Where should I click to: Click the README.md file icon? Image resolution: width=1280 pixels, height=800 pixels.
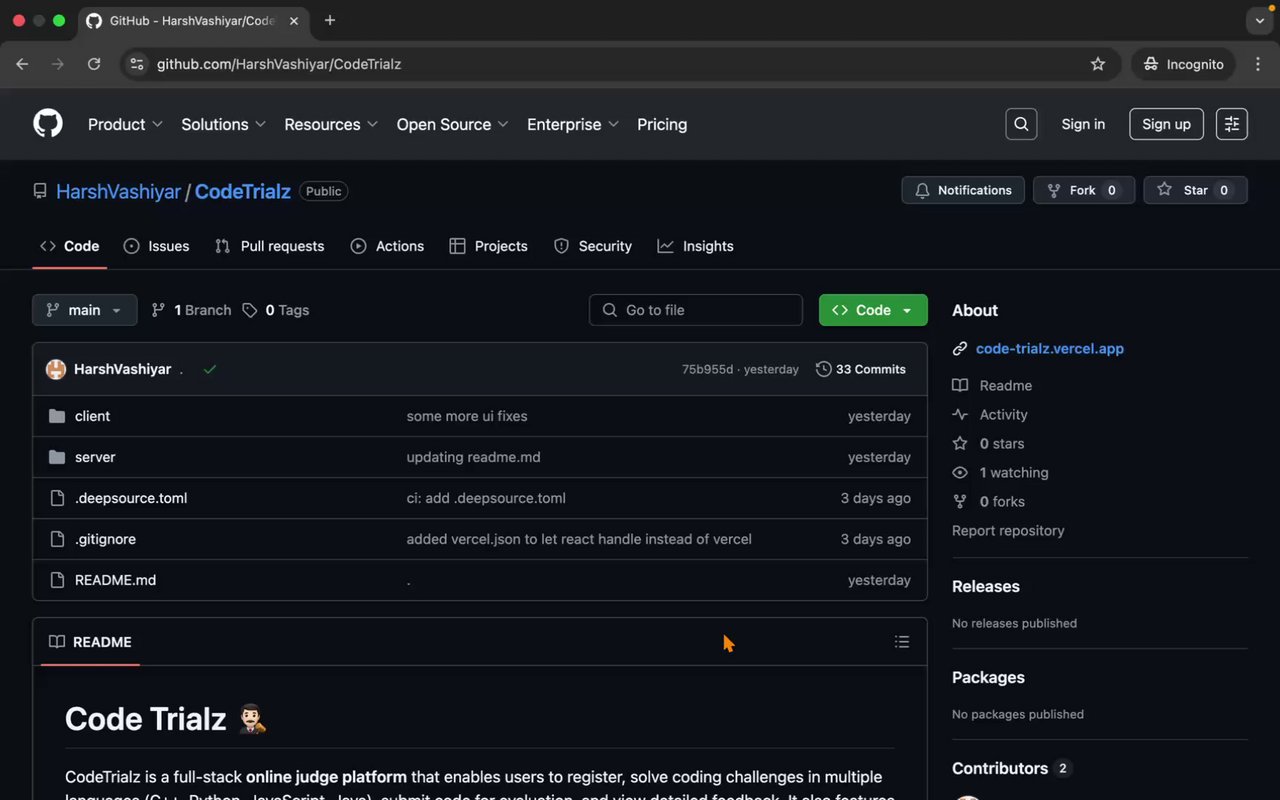pyautogui.click(x=56, y=580)
